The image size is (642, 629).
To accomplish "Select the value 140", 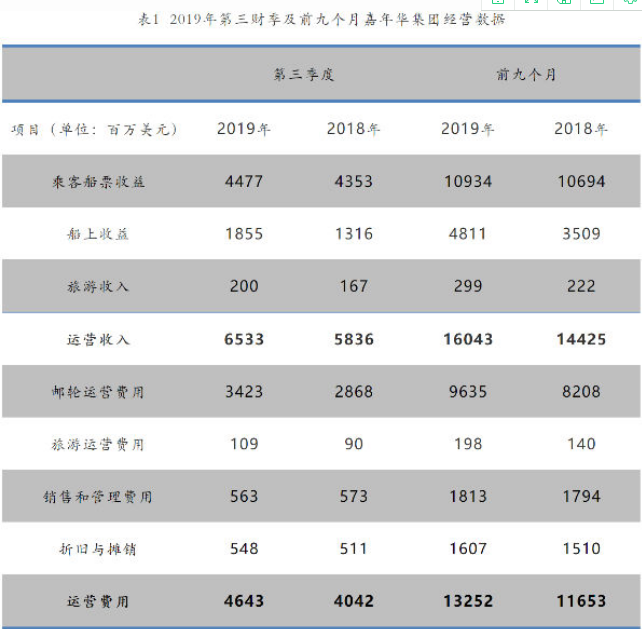I will pos(581,444).
